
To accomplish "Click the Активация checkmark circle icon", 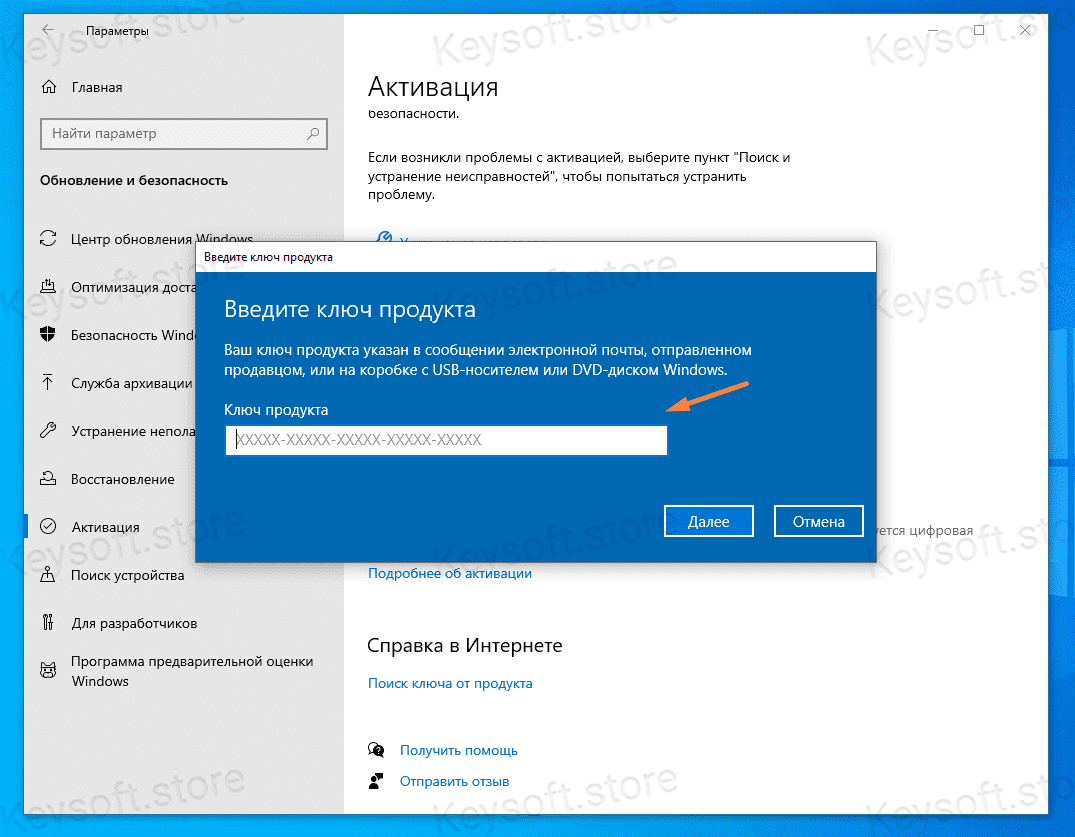I will tap(48, 526).
